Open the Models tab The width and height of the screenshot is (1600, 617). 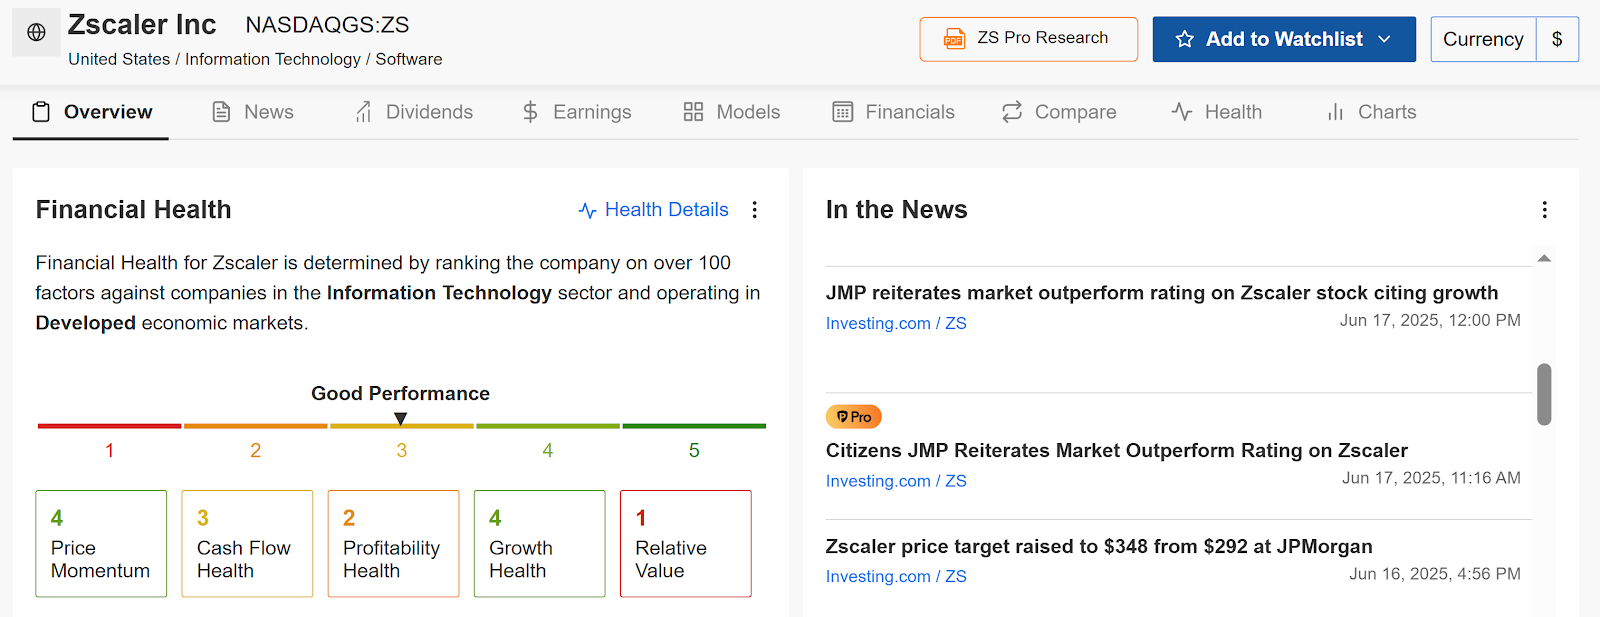[731, 112]
